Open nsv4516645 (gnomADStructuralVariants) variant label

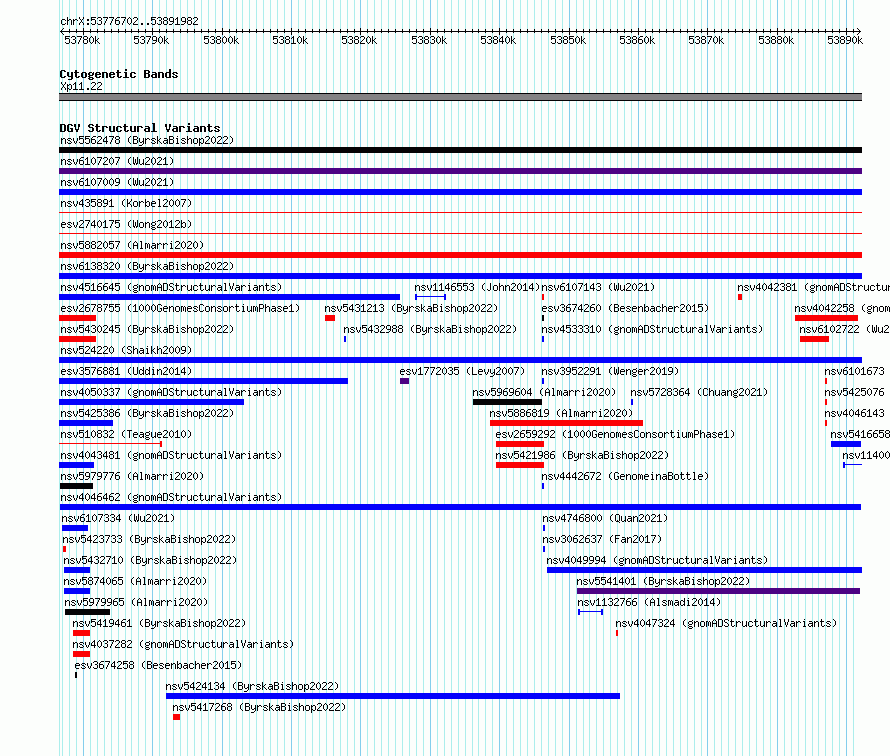[171, 287]
